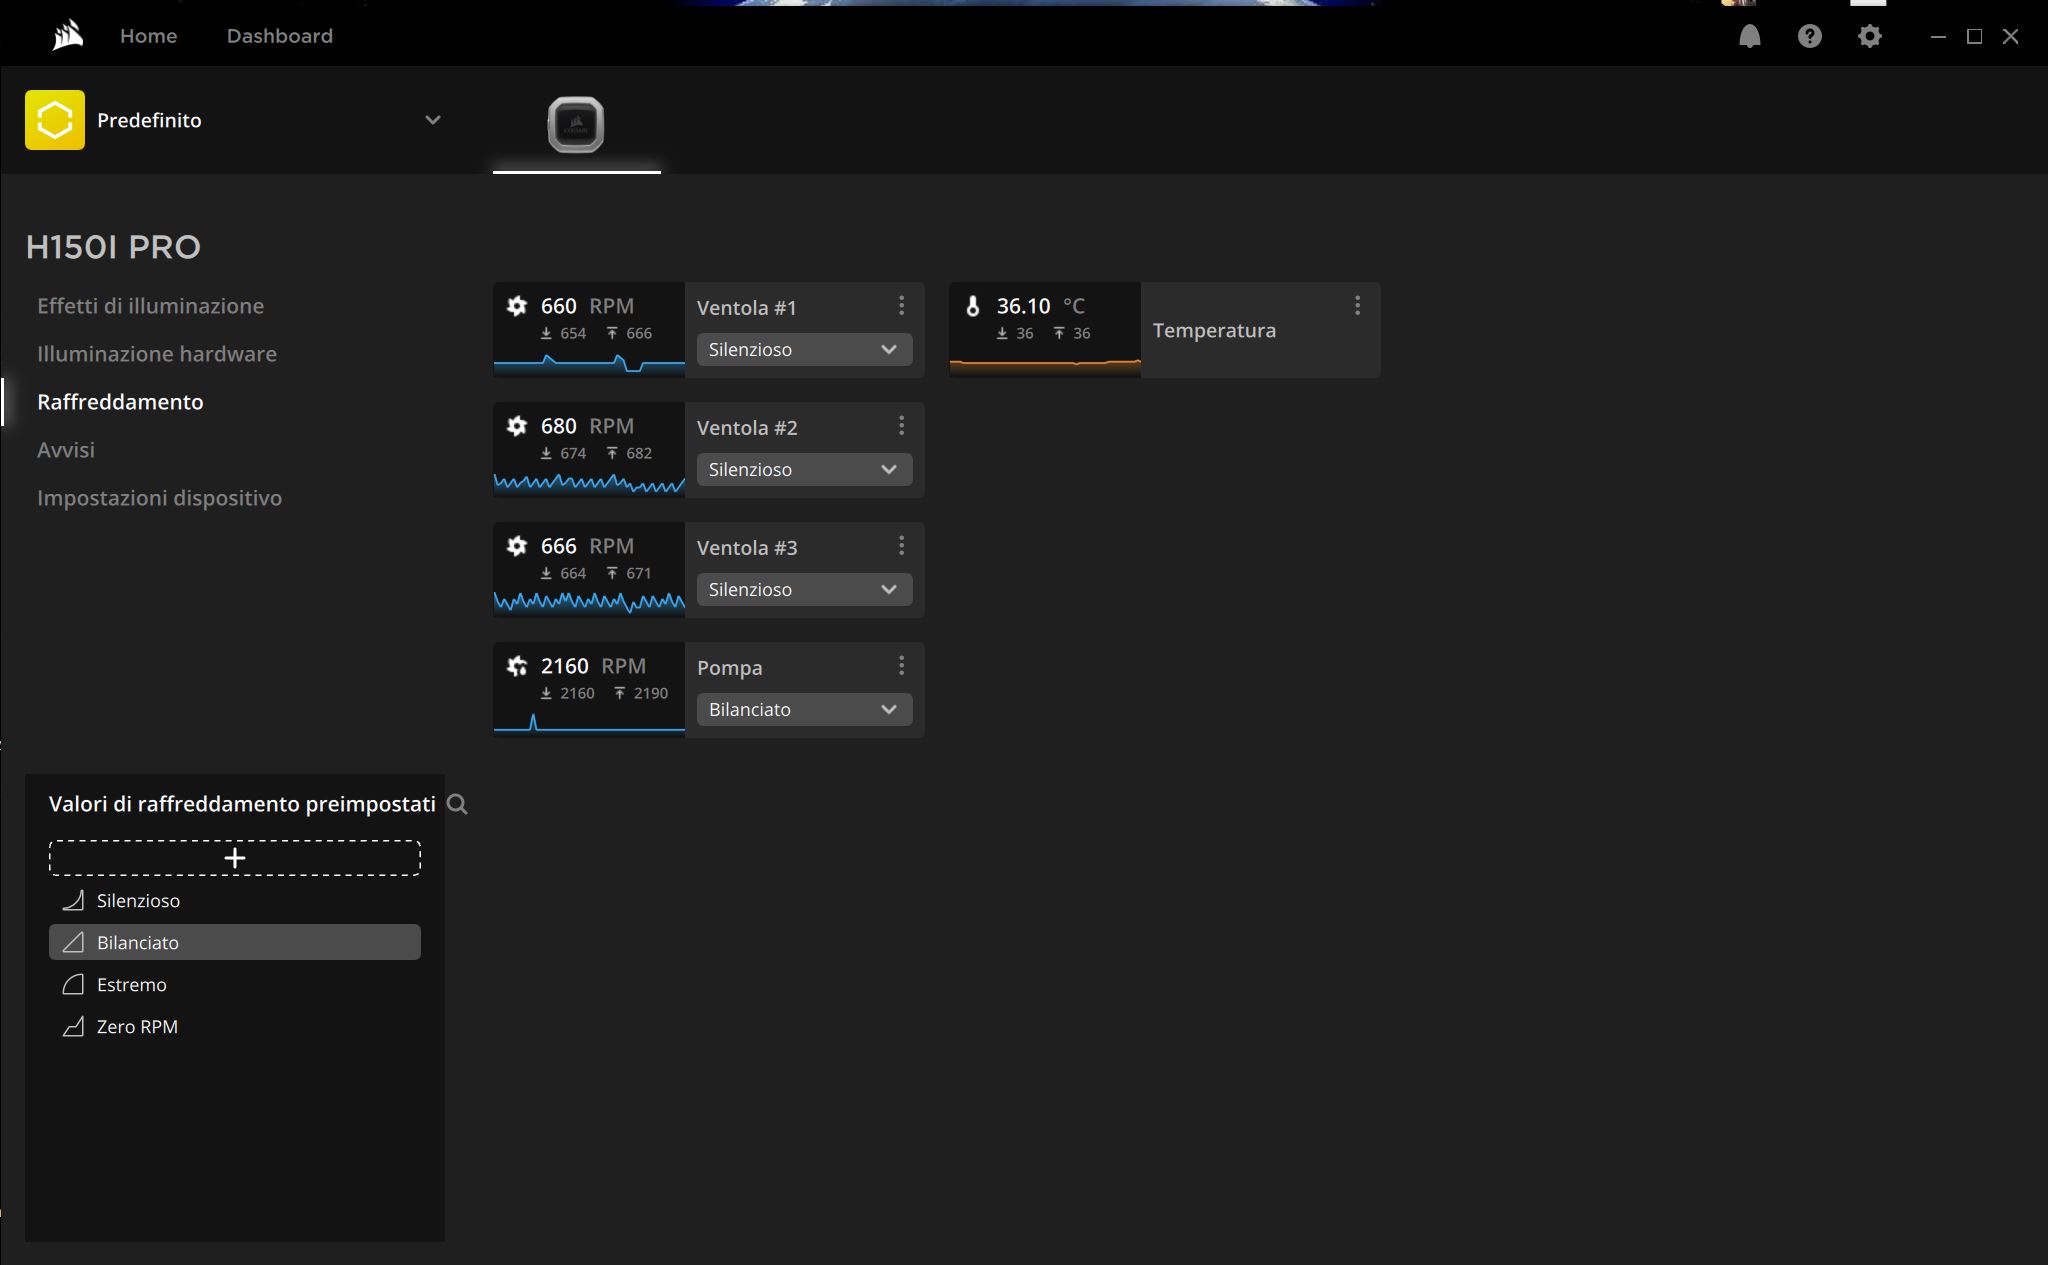Select the Silenzioso preset label

138,901
